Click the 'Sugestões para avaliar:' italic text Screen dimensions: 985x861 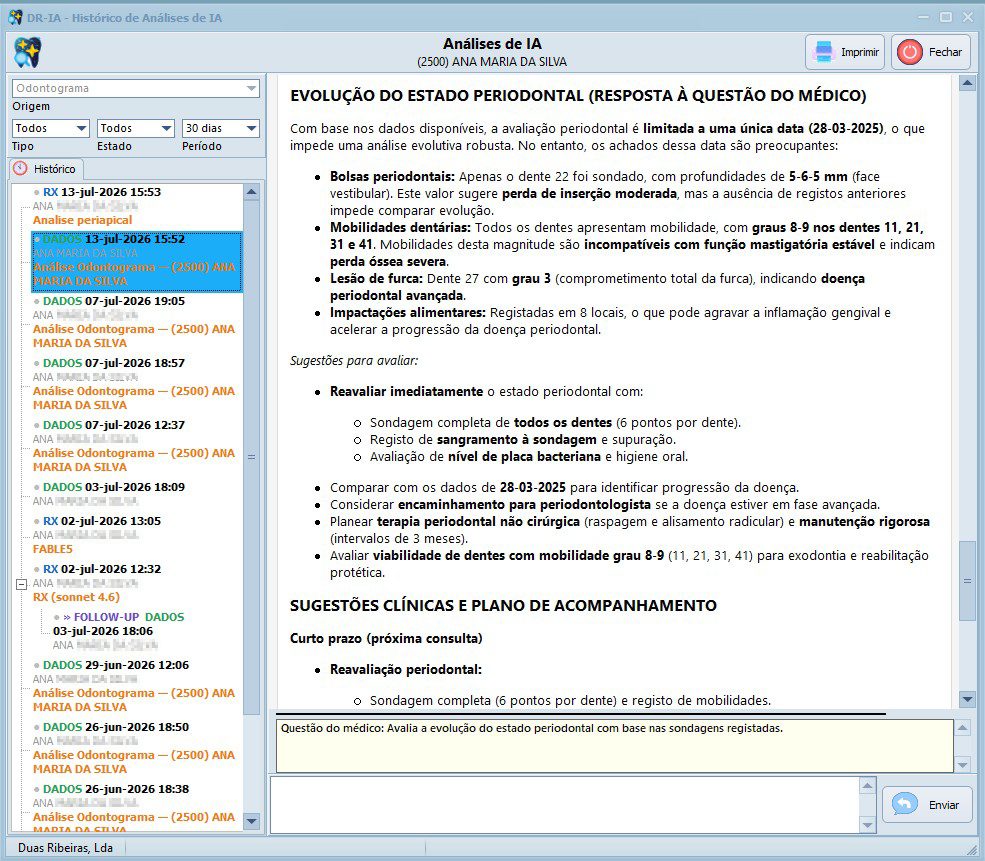354,360
